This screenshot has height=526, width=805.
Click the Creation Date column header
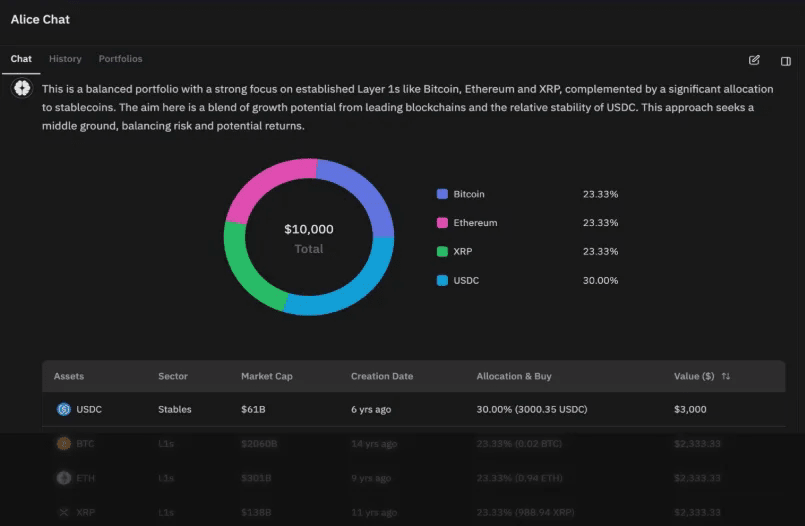tap(382, 376)
